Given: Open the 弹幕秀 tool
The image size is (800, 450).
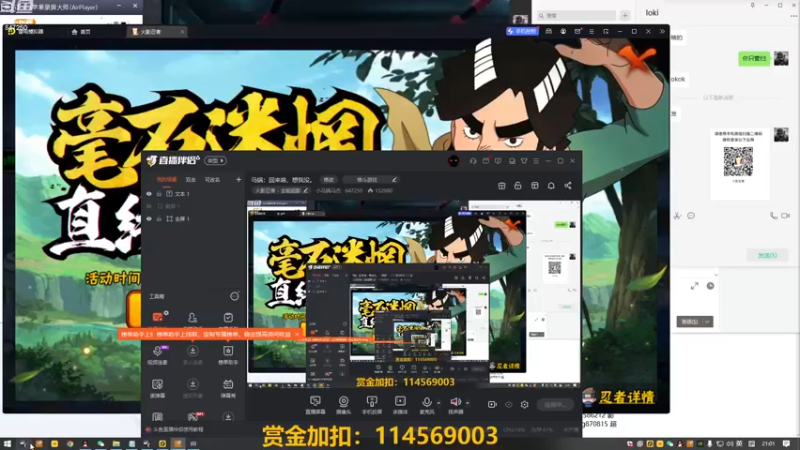Looking at the screenshot, I should pyautogui.click(x=228, y=388).
